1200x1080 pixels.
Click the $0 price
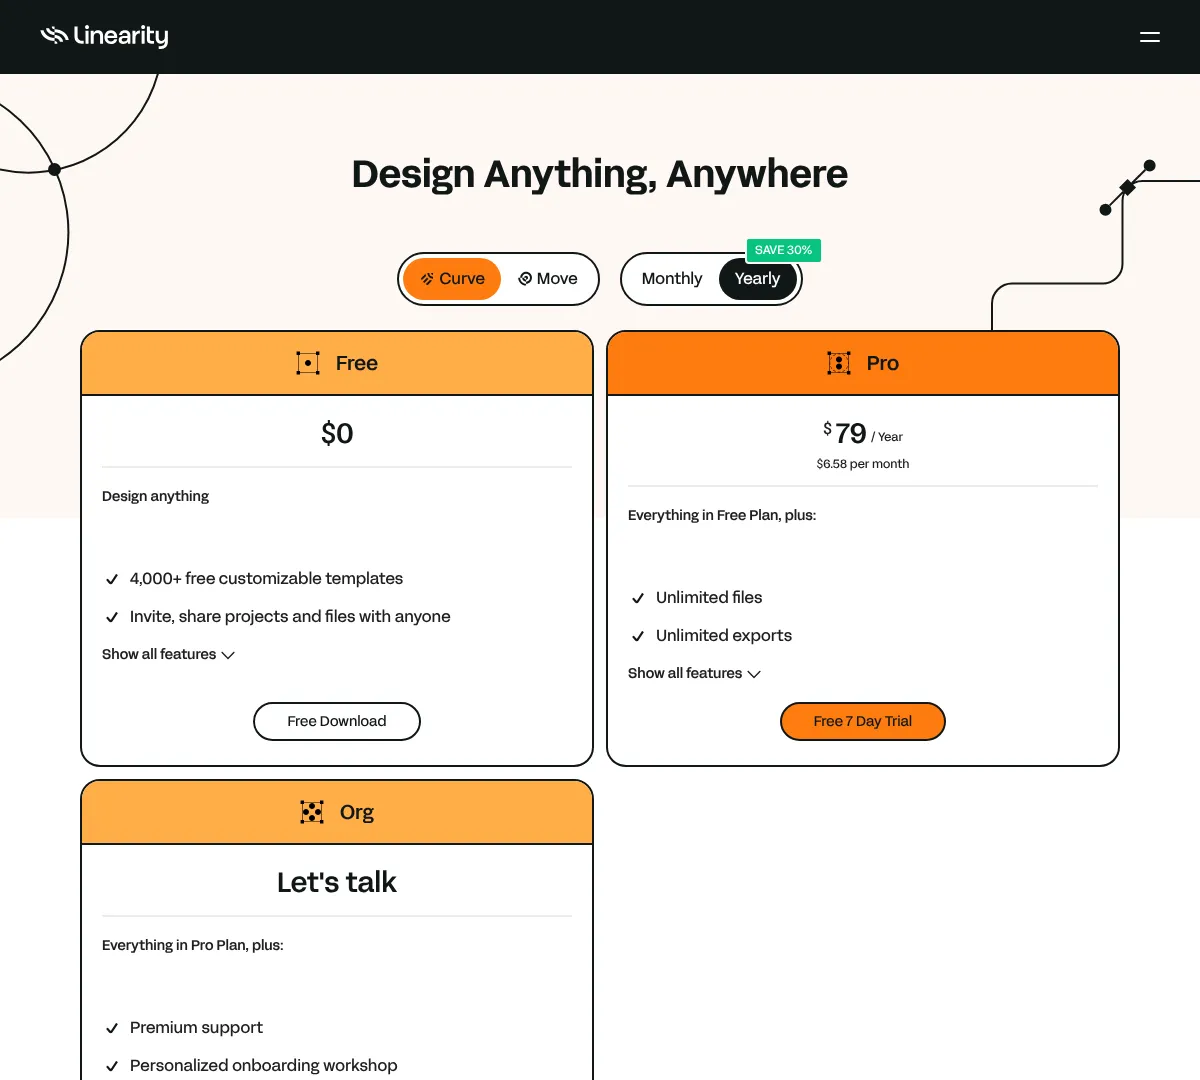tap(337, 433)
